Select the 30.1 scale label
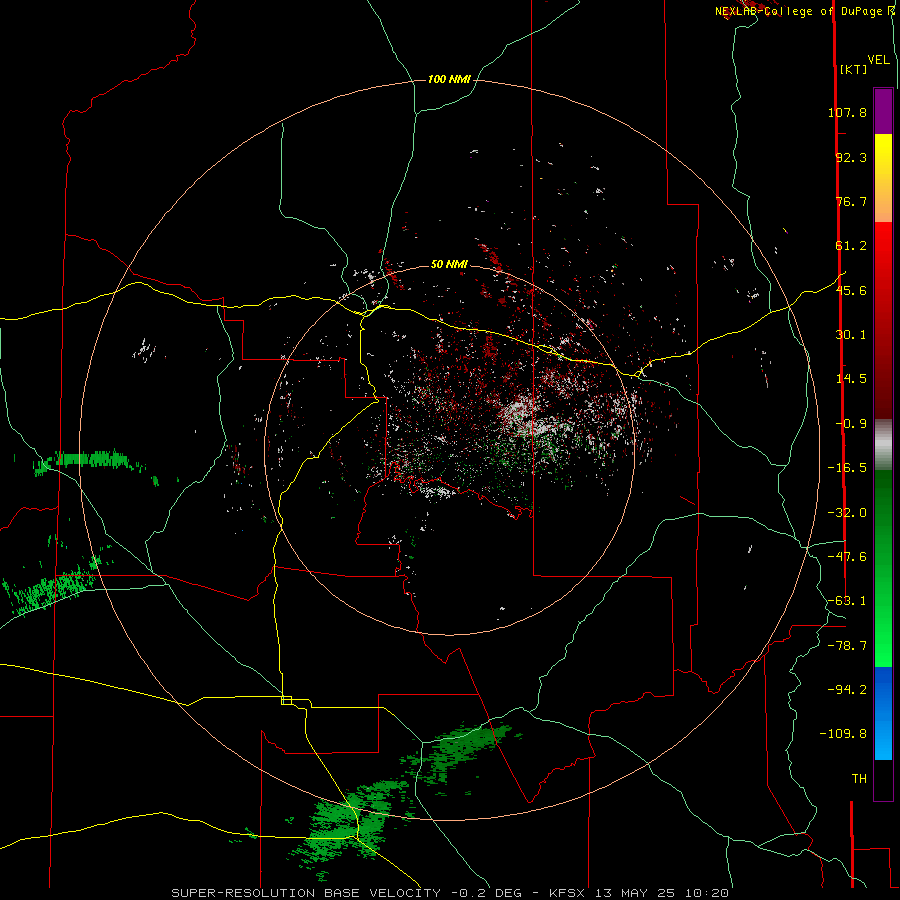The height and width of the screenshot is (900, 900). tap(851, 335)
